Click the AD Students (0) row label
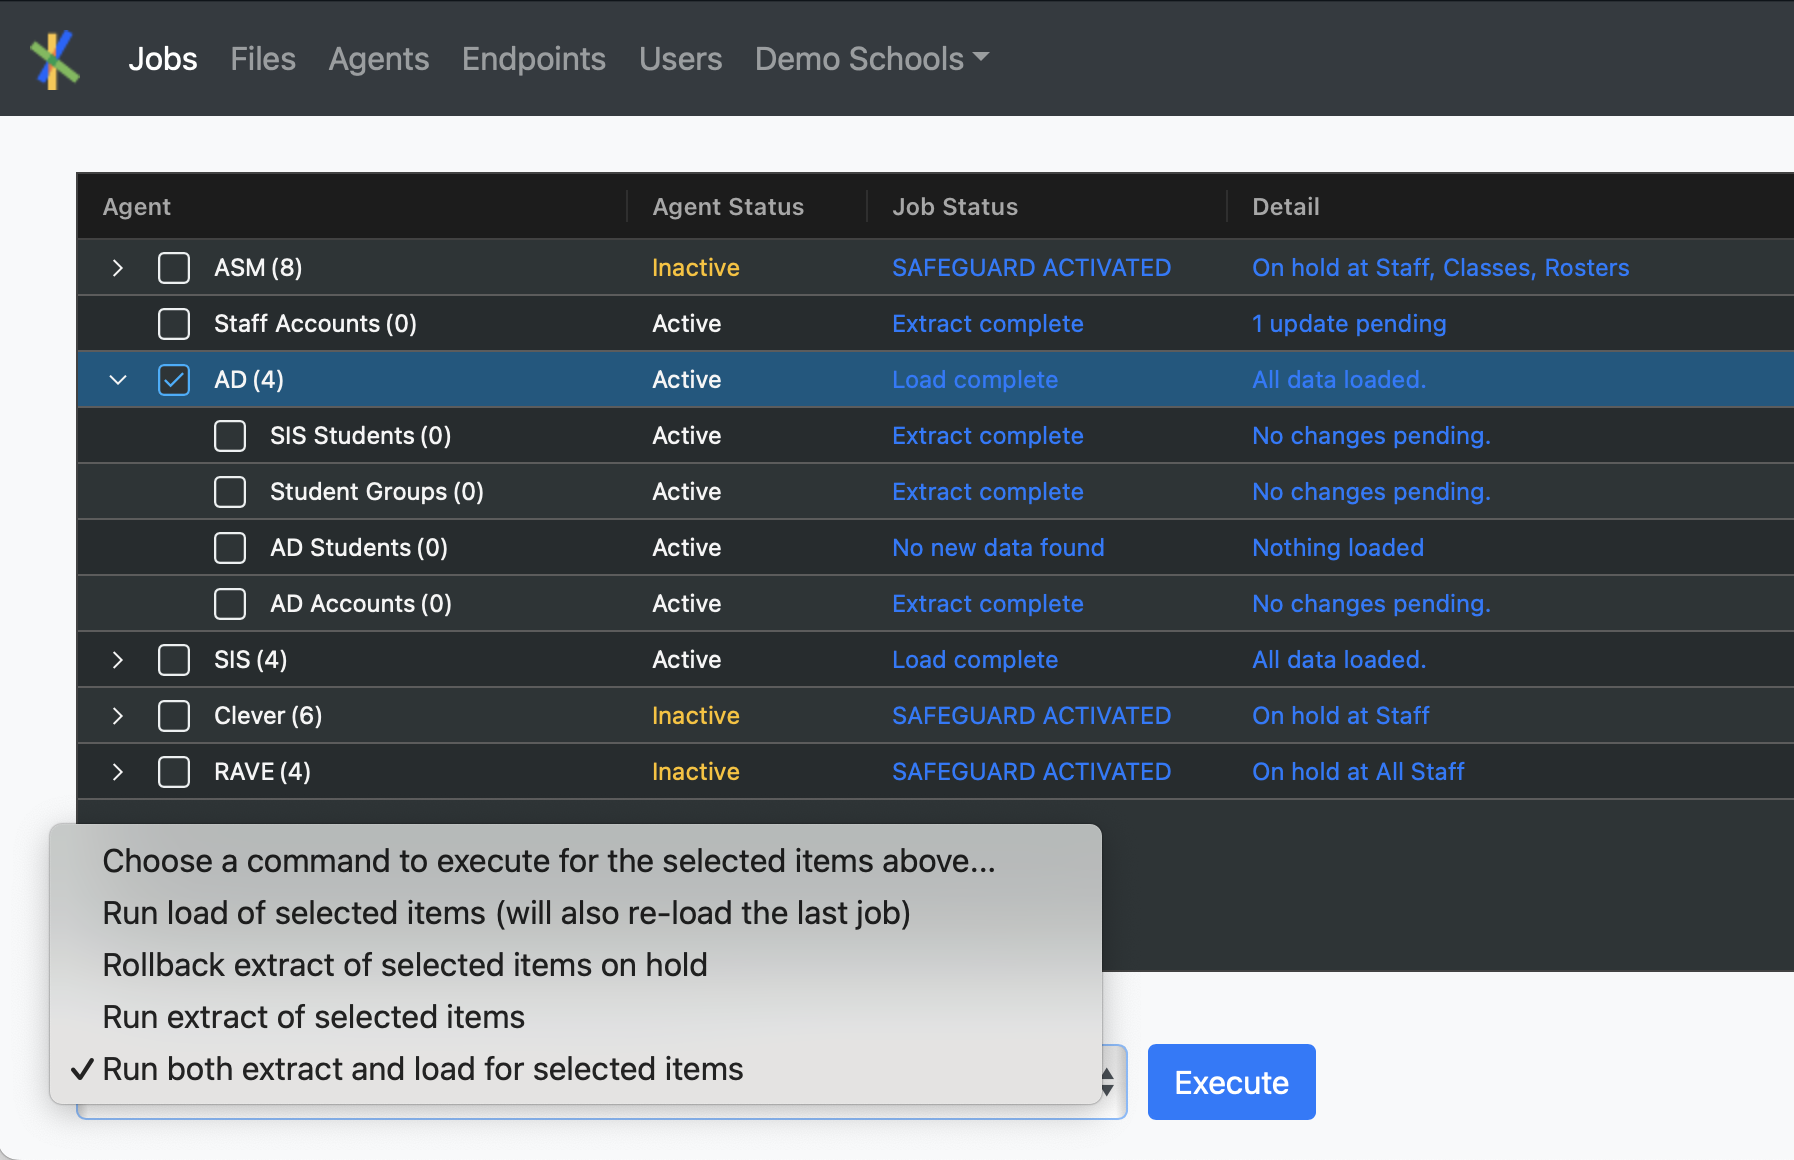 click(359, 548)
